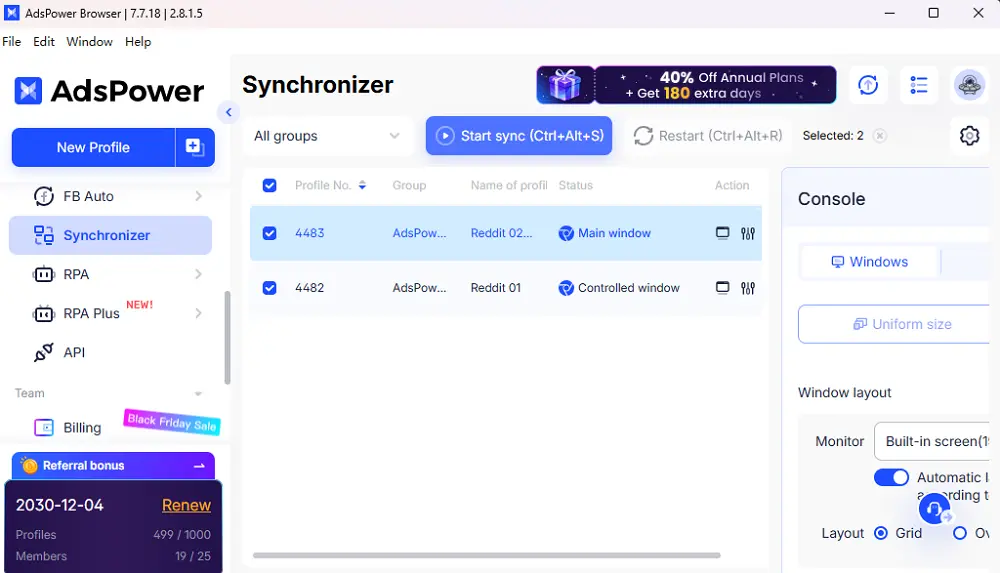Click the gift box promo icon

pyautogui.click(x=565, y=85)
